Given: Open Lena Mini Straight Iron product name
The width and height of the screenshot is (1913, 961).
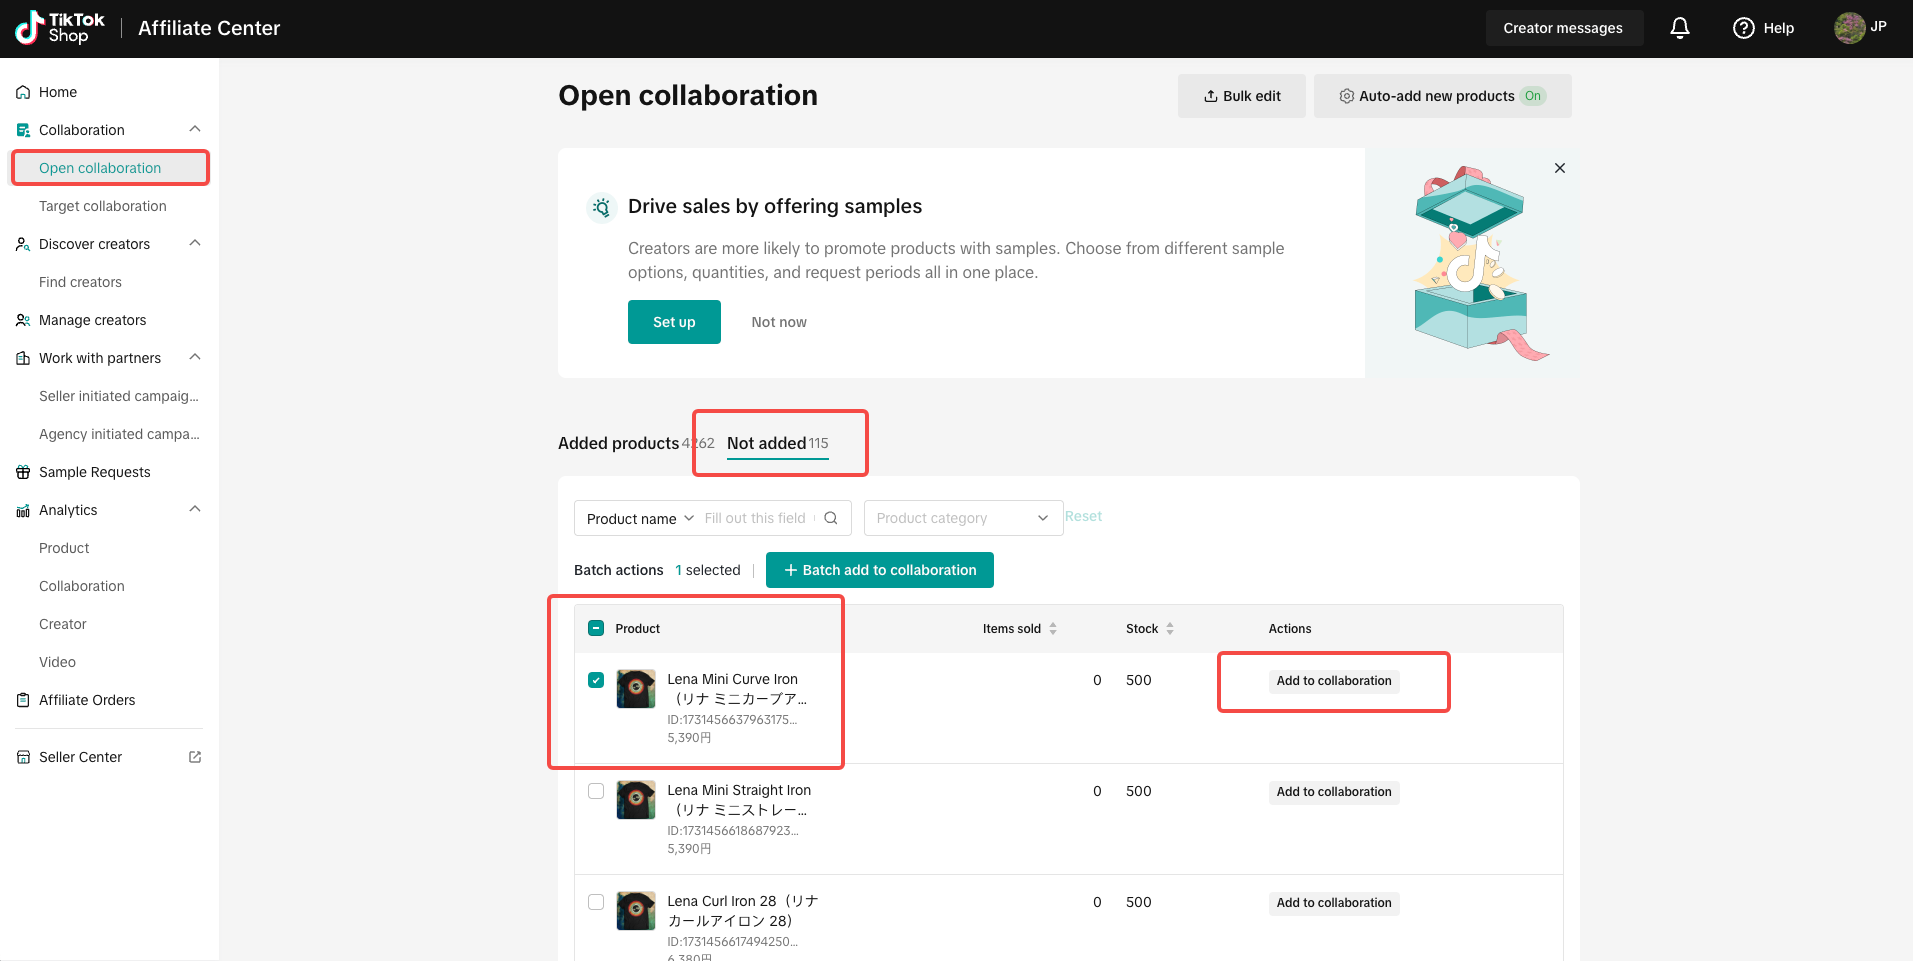Looking at the screenshot, I should coord(739,800).
